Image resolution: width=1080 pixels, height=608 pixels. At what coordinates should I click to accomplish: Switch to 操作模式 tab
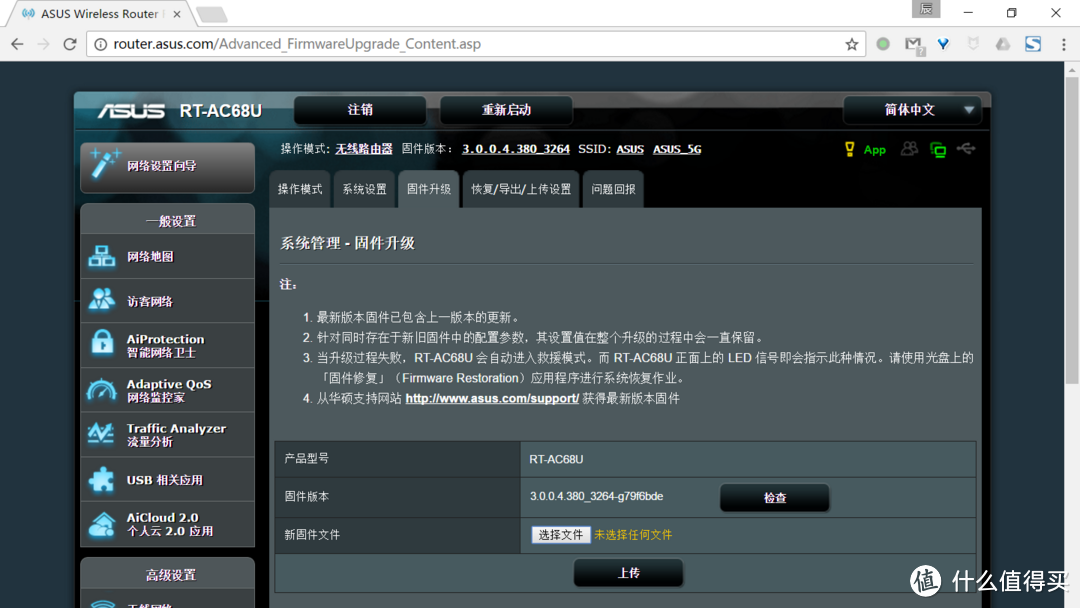click(x=300, y=189)
